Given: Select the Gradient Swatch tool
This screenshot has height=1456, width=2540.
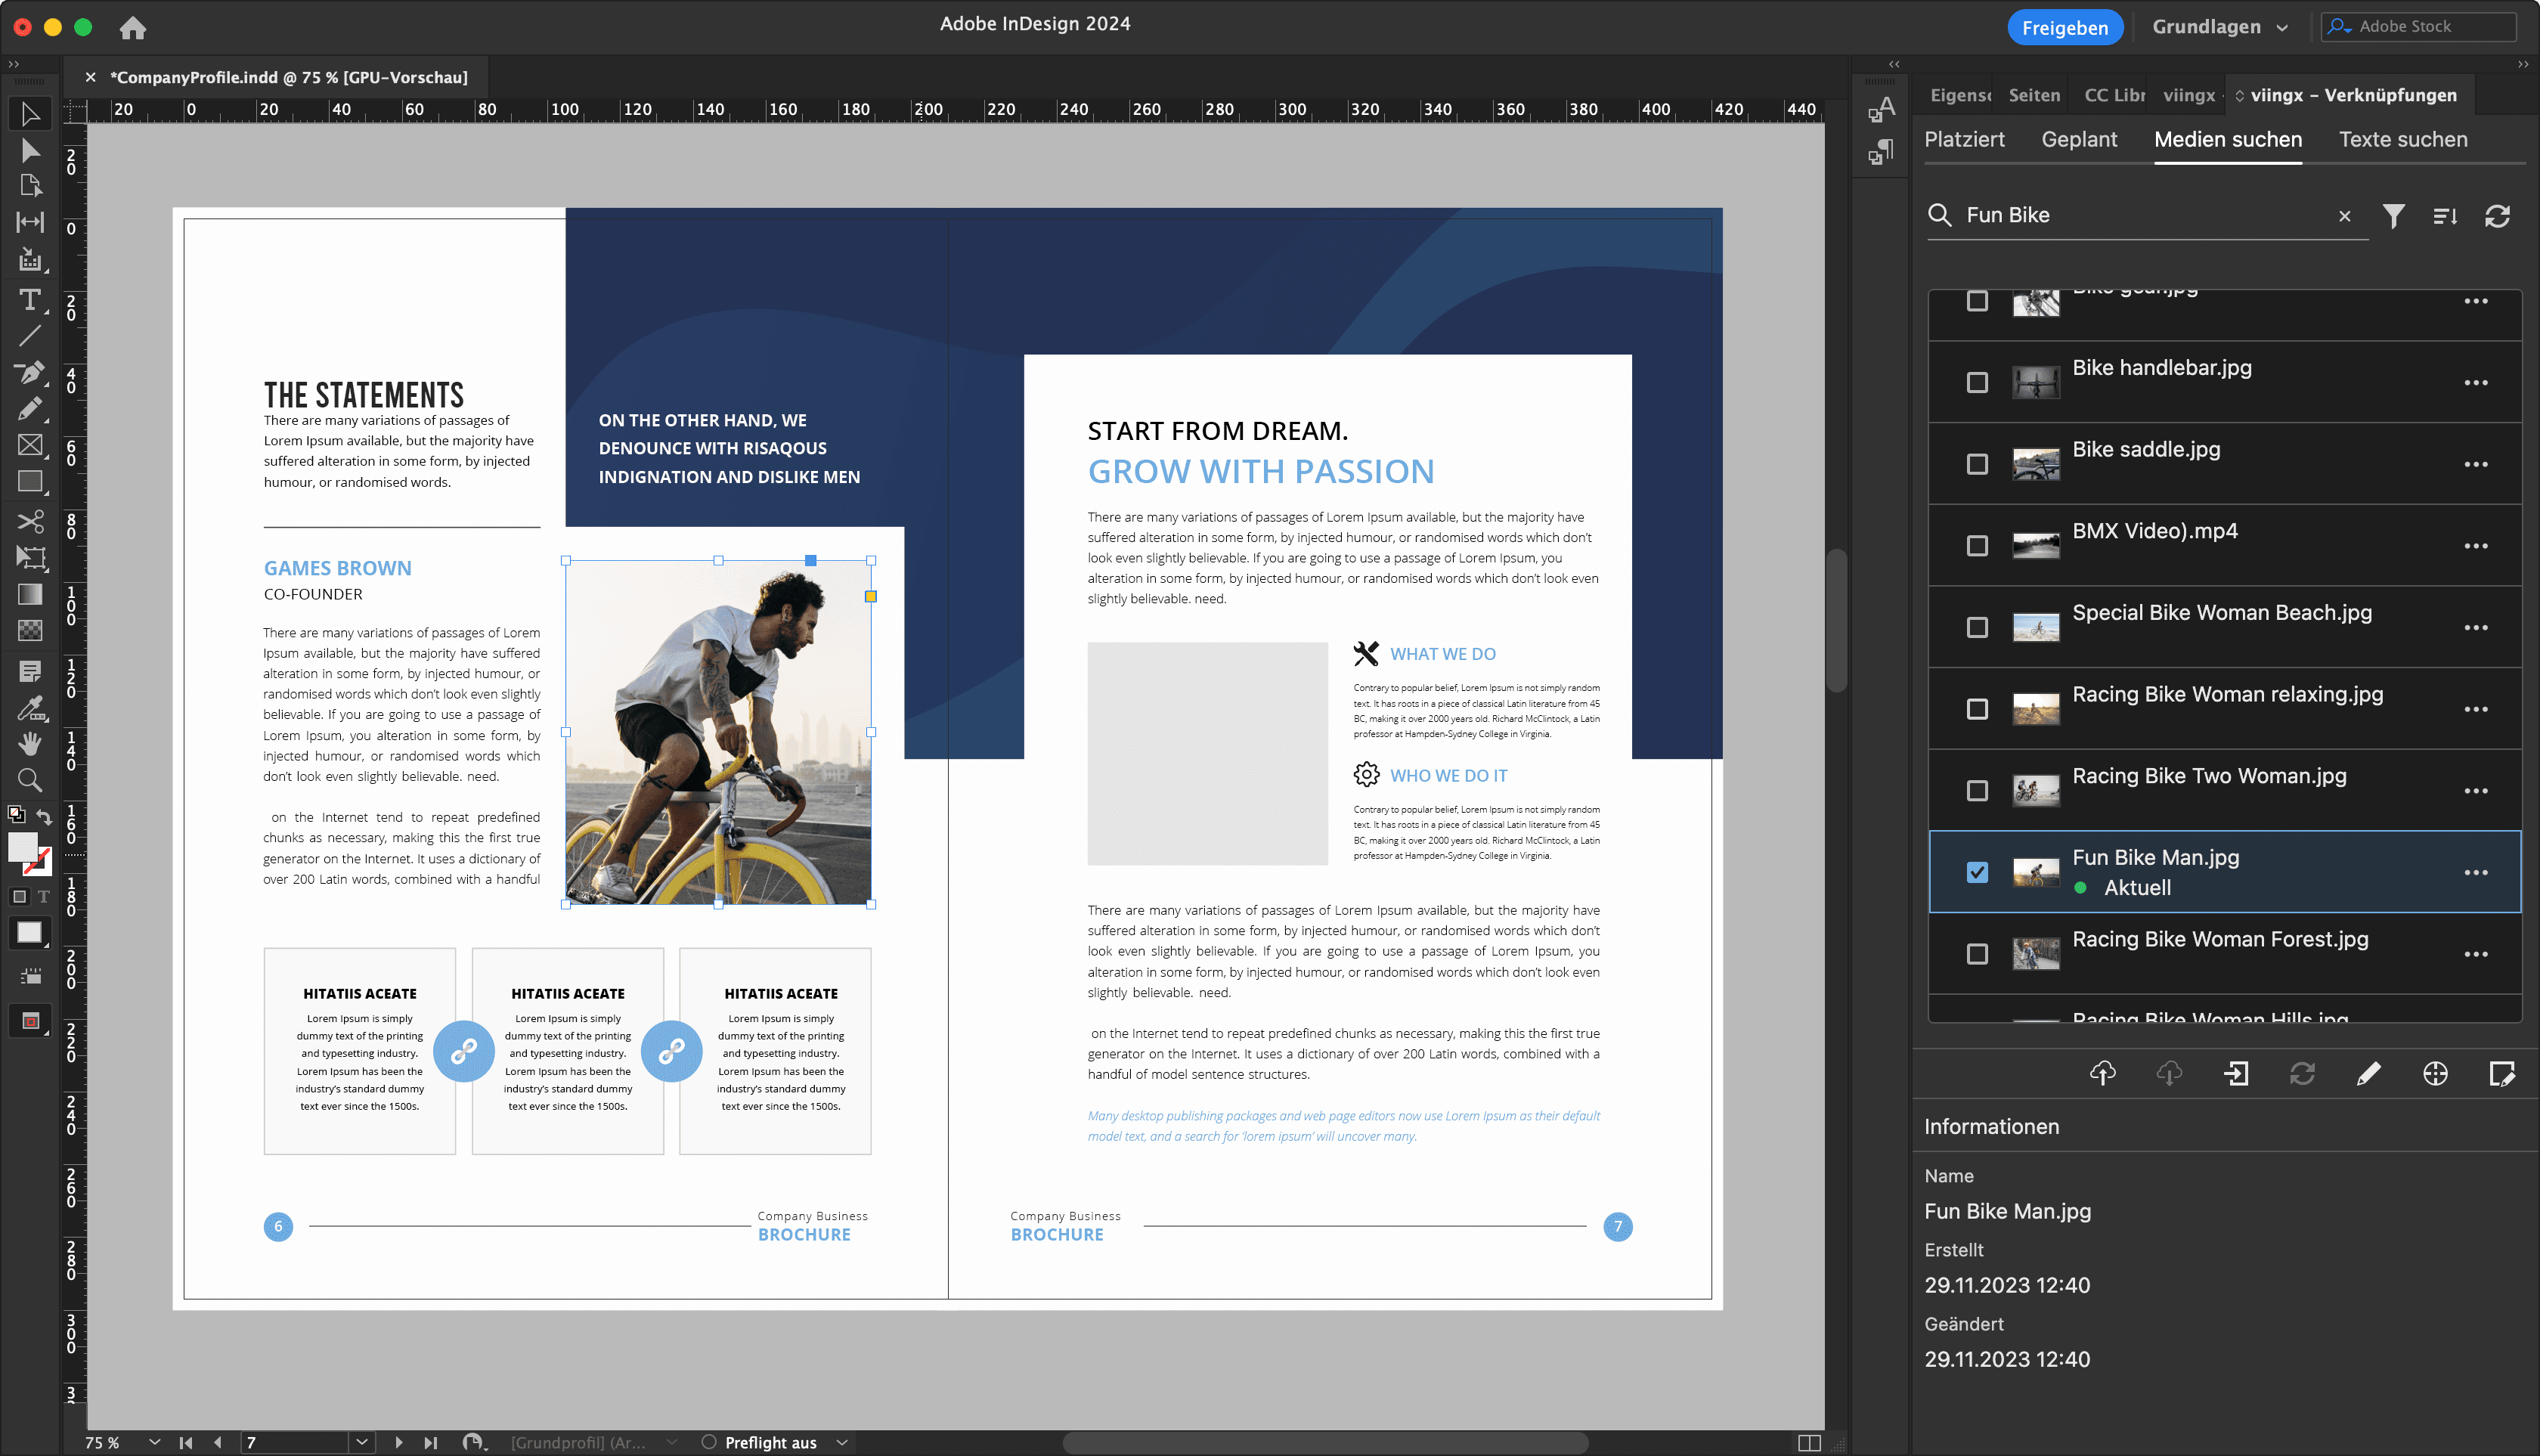Looking at the screenshot, I should (x=29, y=594).
